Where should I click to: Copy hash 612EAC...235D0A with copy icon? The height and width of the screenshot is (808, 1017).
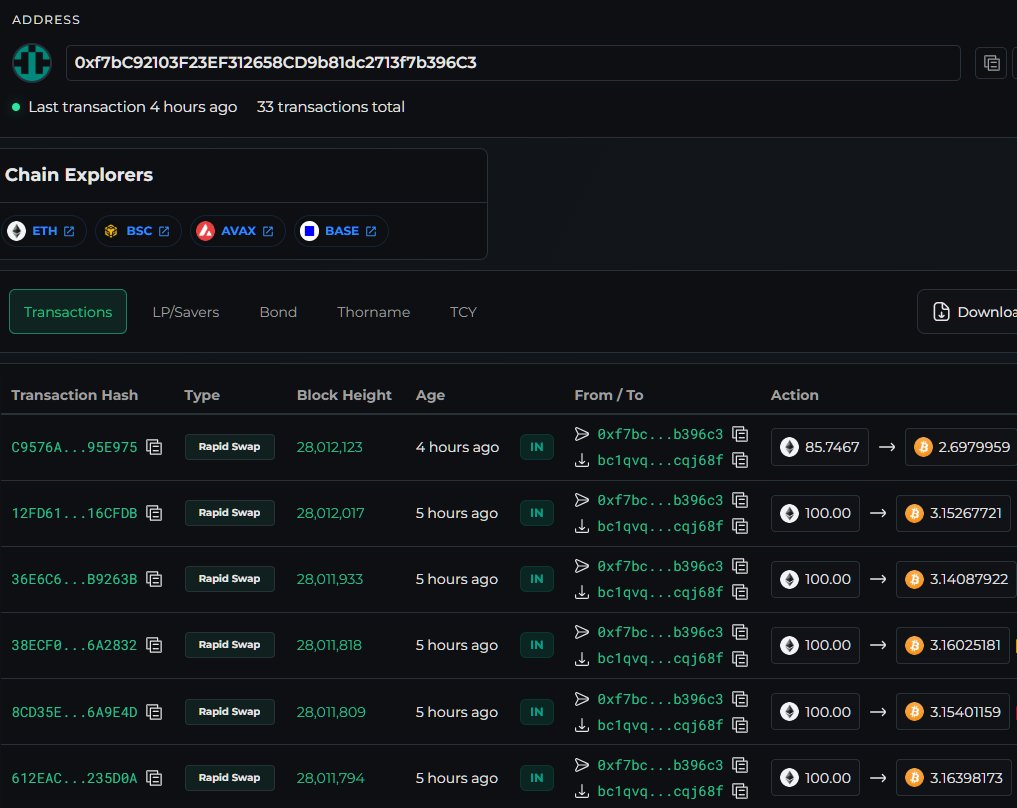154,778
